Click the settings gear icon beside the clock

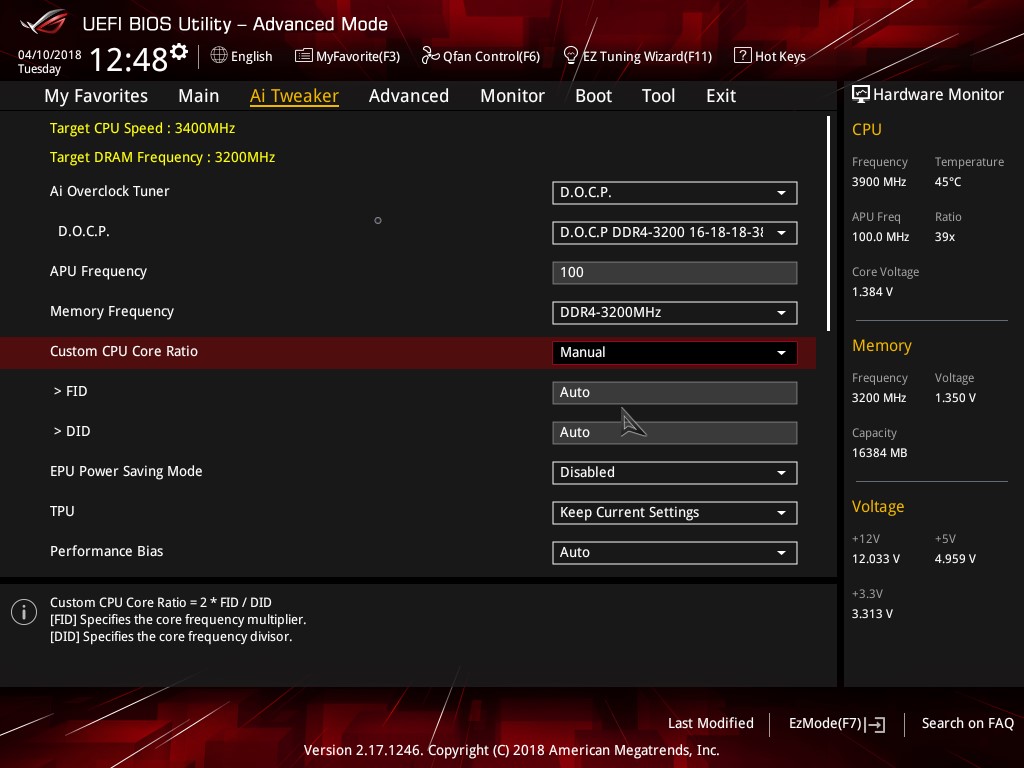179,51
